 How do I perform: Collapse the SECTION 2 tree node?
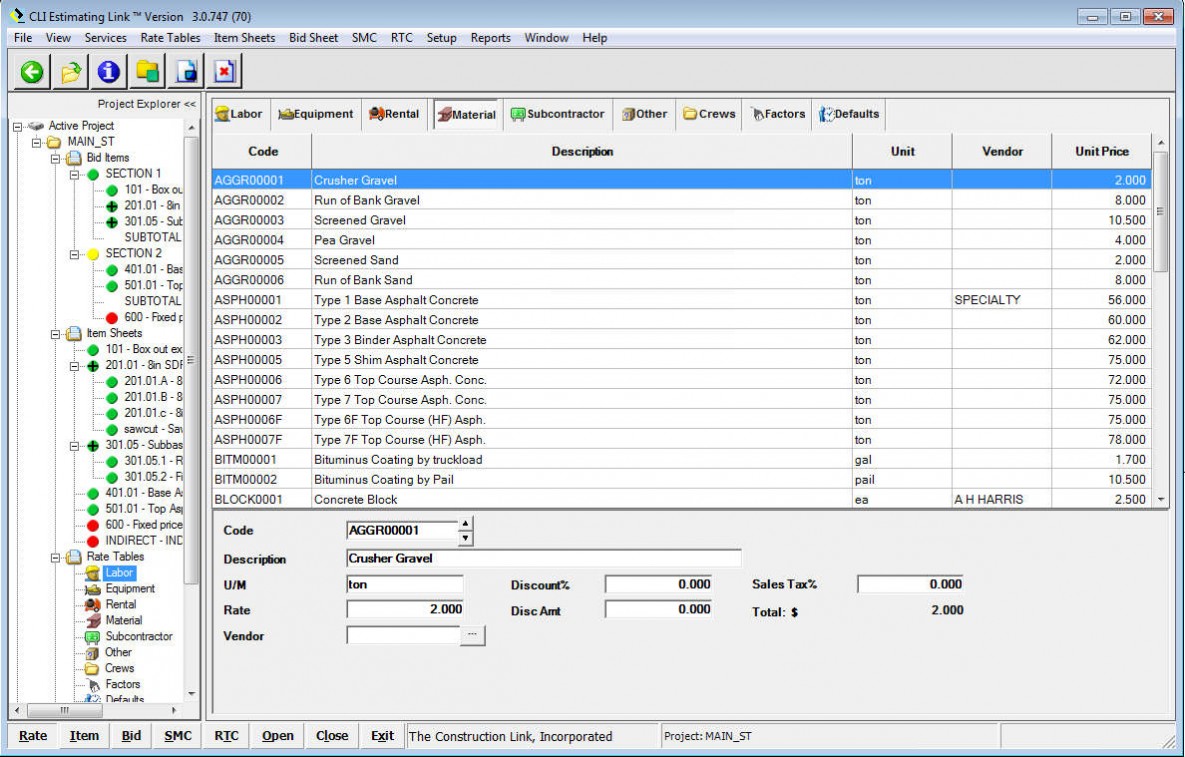point(74,254)
